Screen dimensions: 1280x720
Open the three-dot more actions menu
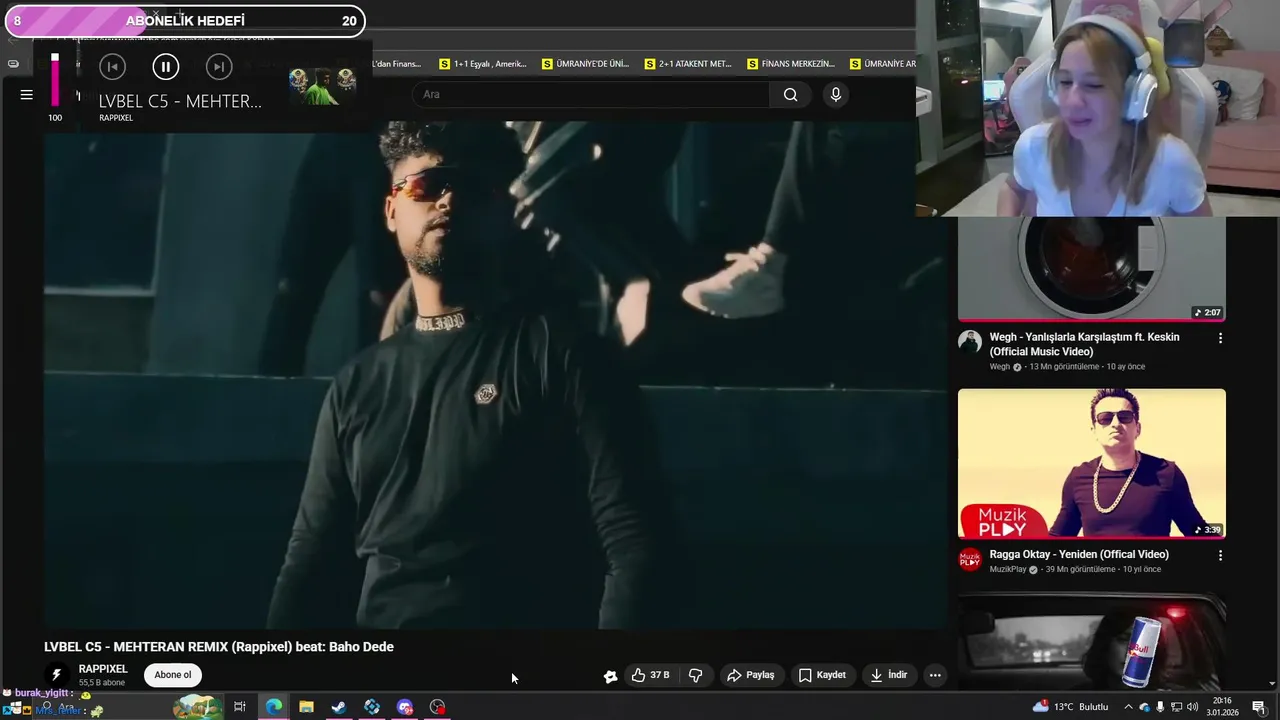click(x=935, y=675)
